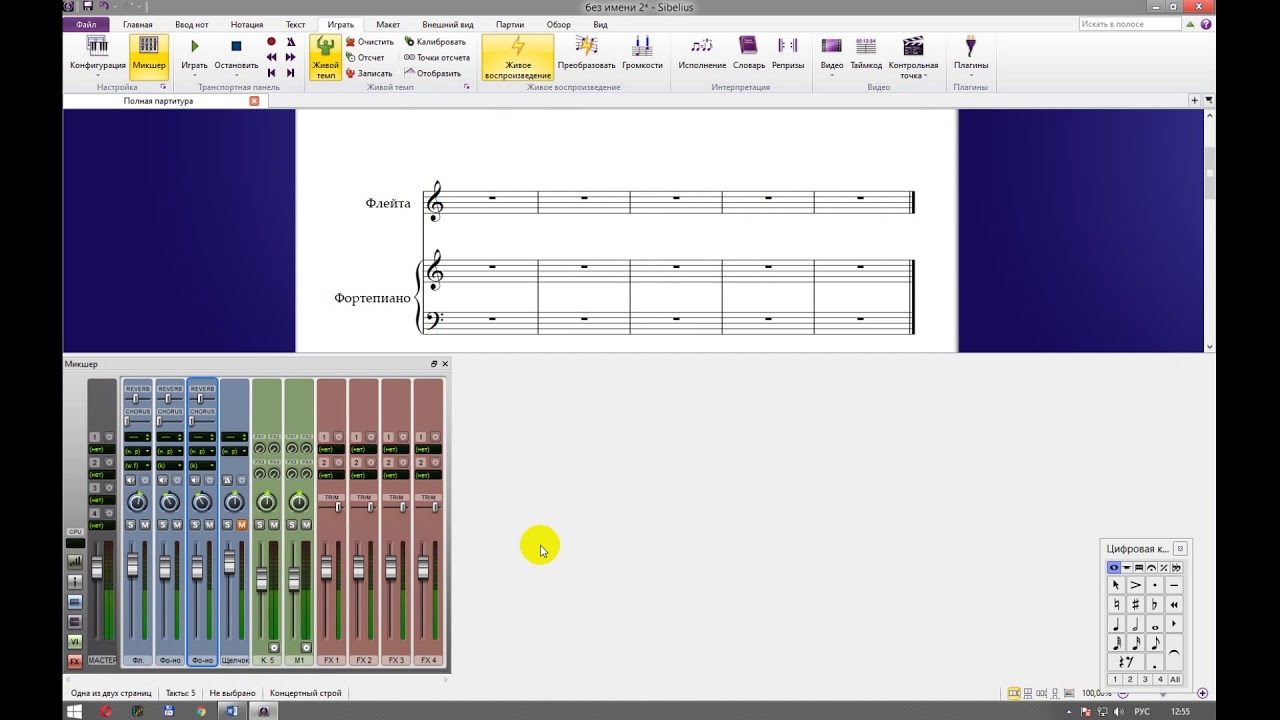1280x720 pixels.
Task: Open the Громкости velocities tool
Action: coord(642,53)
